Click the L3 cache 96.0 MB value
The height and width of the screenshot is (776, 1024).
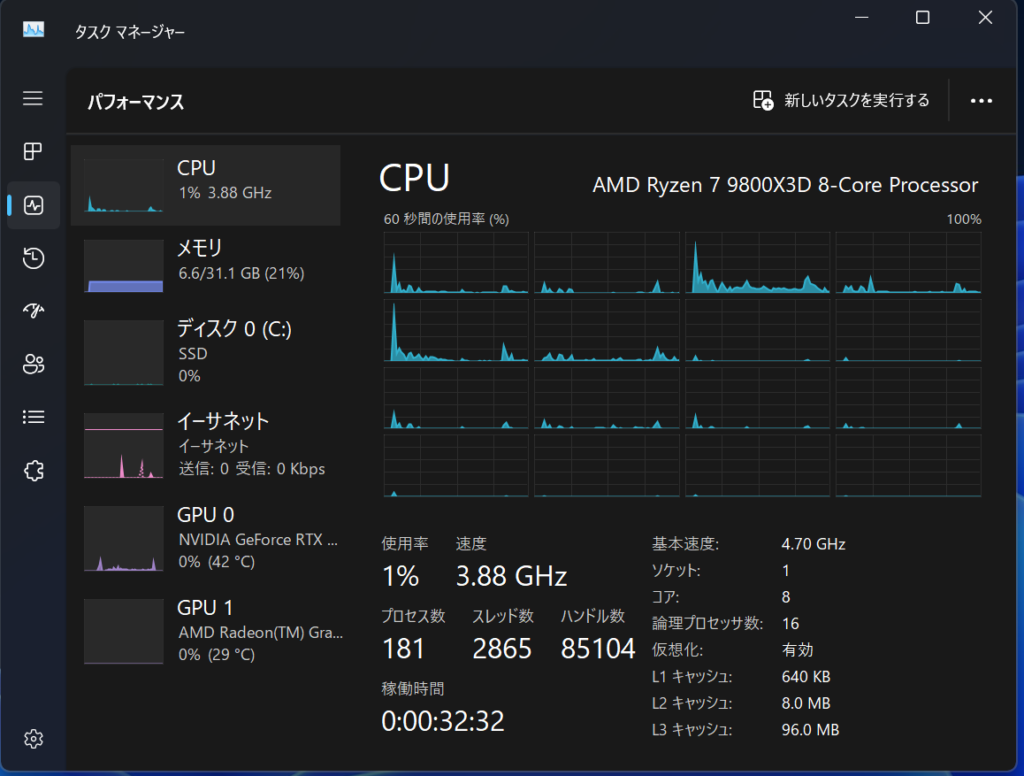(810, 730)
